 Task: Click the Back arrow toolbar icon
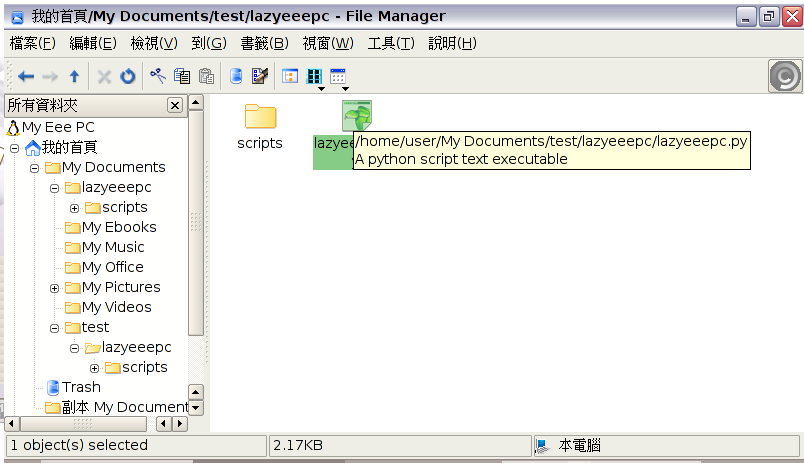click(x=26, y=76)
